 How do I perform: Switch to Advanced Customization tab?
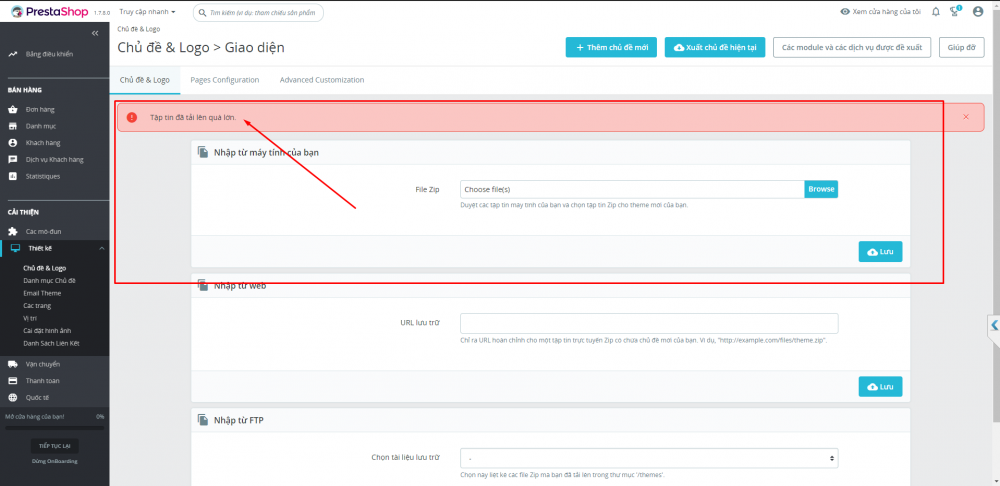point(322,80)
